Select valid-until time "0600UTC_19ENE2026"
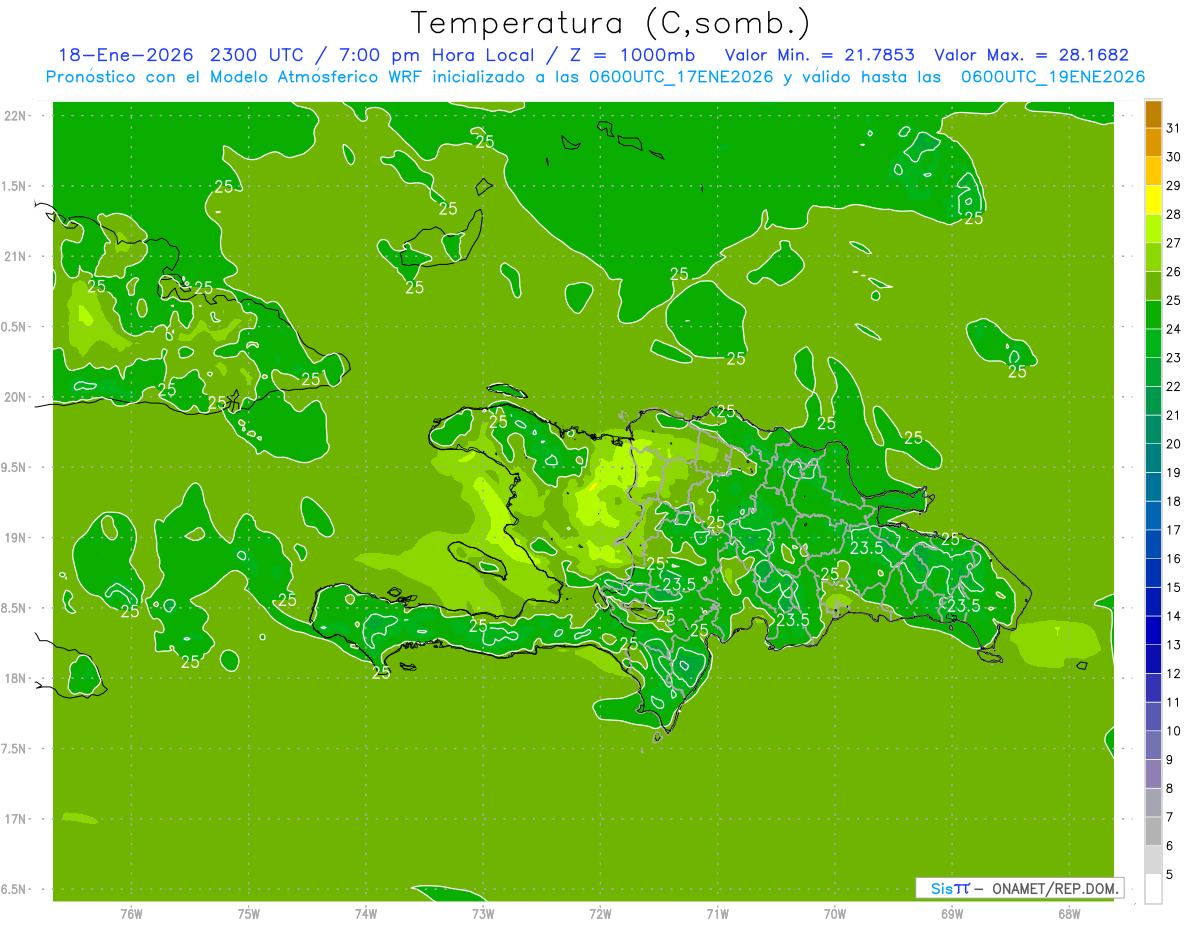This screenshot has width=1200, height=927. tap(1052, 77)
